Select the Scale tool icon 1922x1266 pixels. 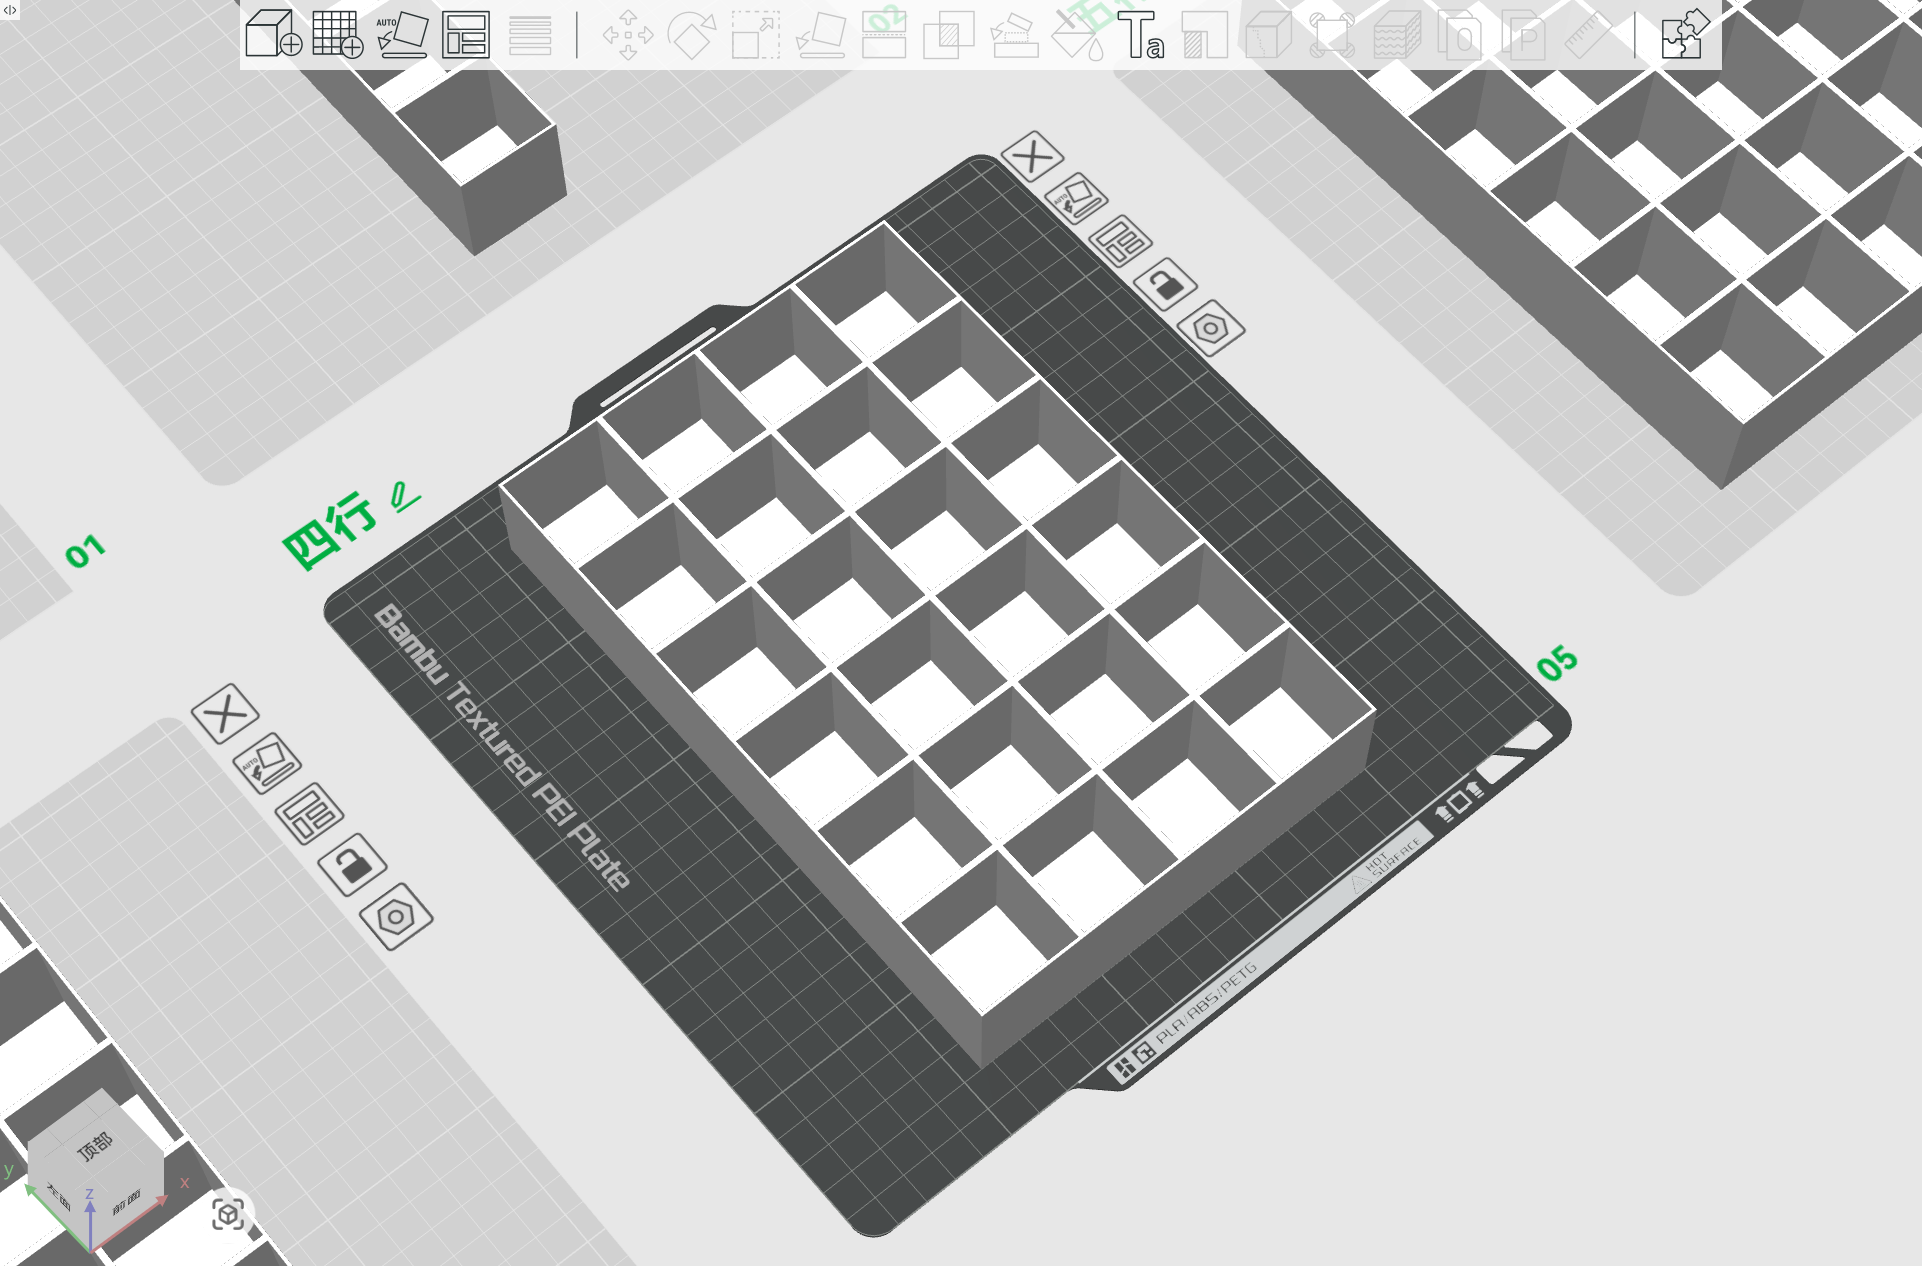[756, 35]
